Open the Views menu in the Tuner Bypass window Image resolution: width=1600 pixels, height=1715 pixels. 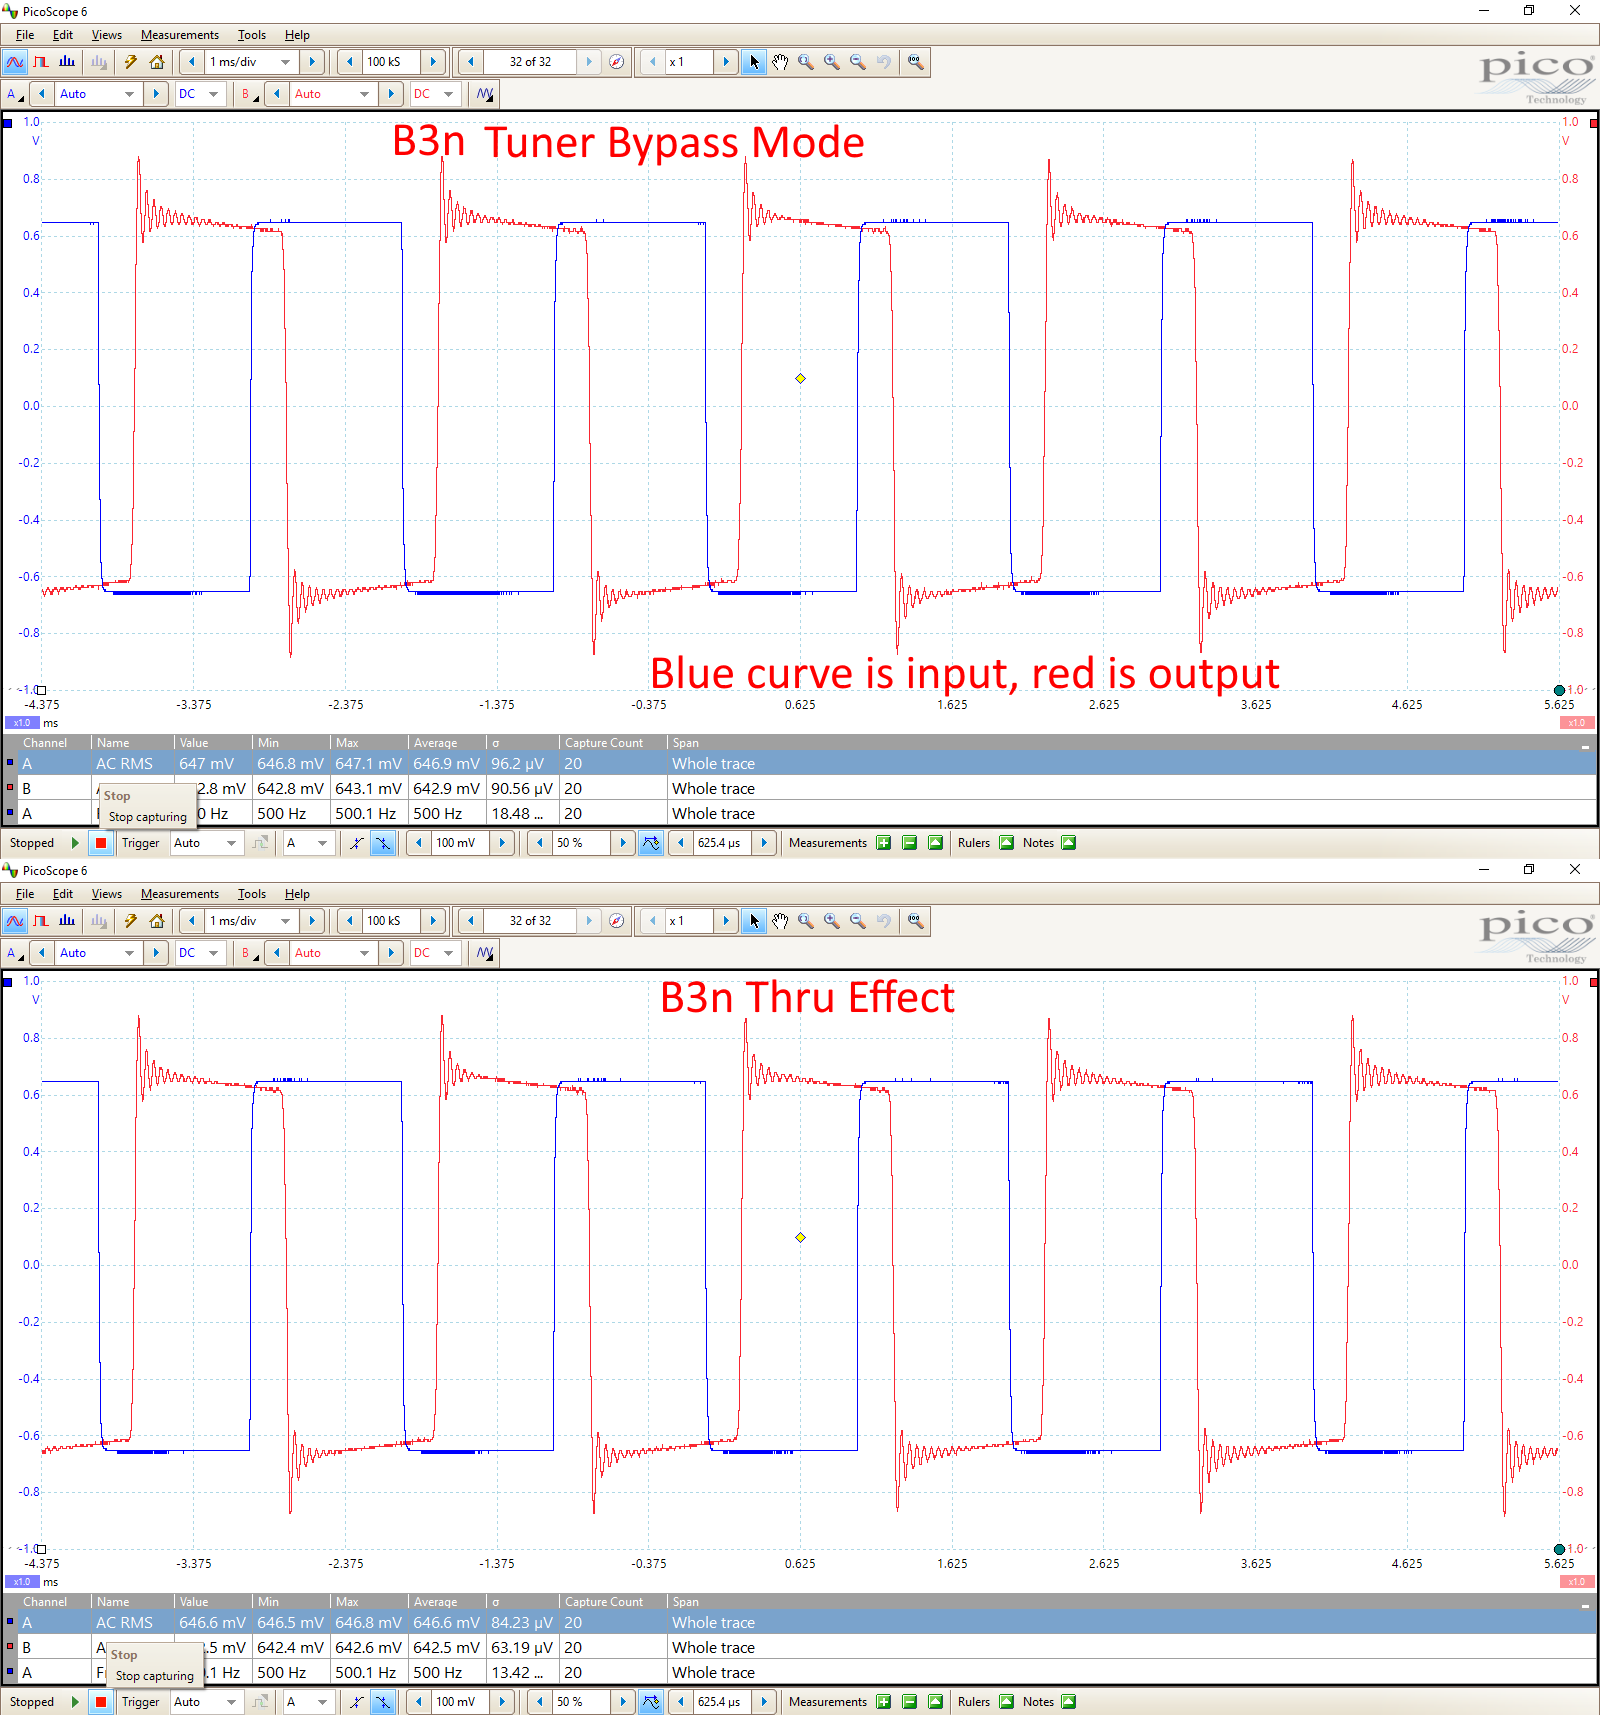coord(107,35)
